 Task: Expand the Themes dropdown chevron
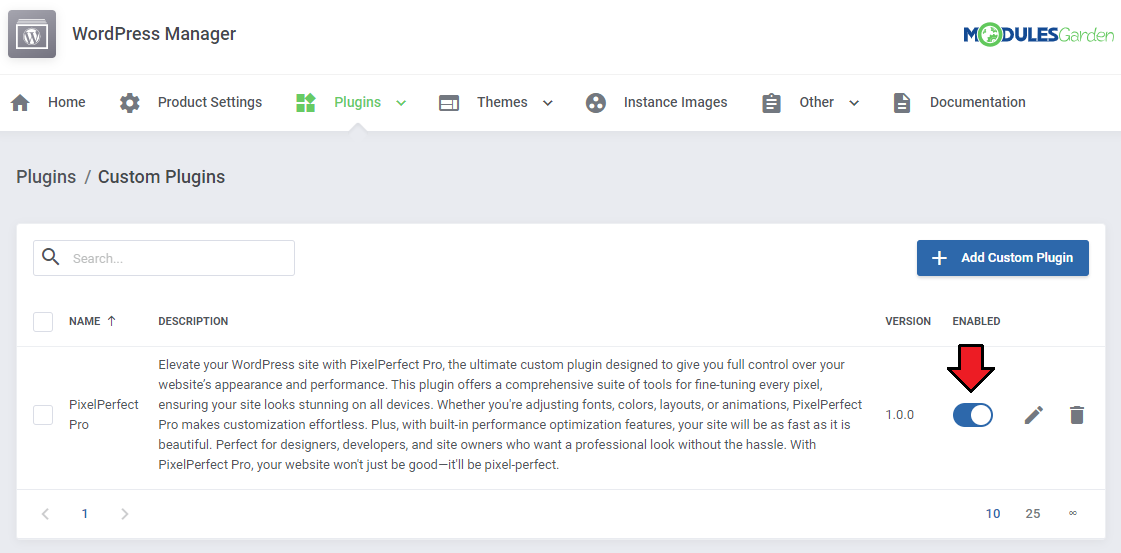(x=548, y=103)
